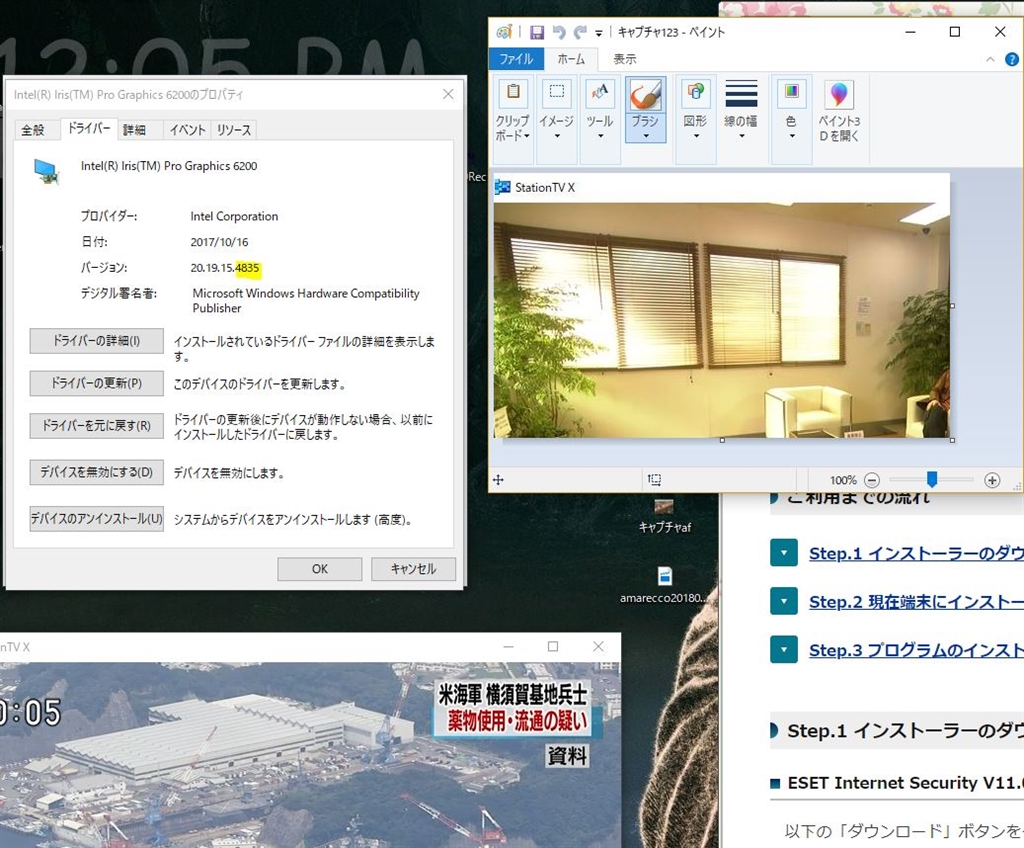Click zoom in plus button in Paint
1024x848 pixels.
[x=992, y=480]
